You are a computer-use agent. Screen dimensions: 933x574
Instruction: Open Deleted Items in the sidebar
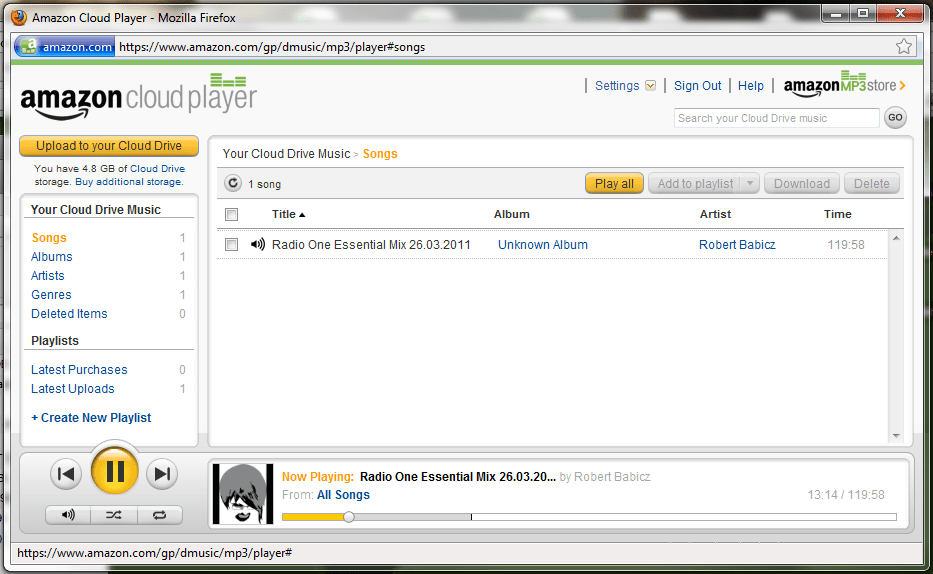[x=69, y=314]
